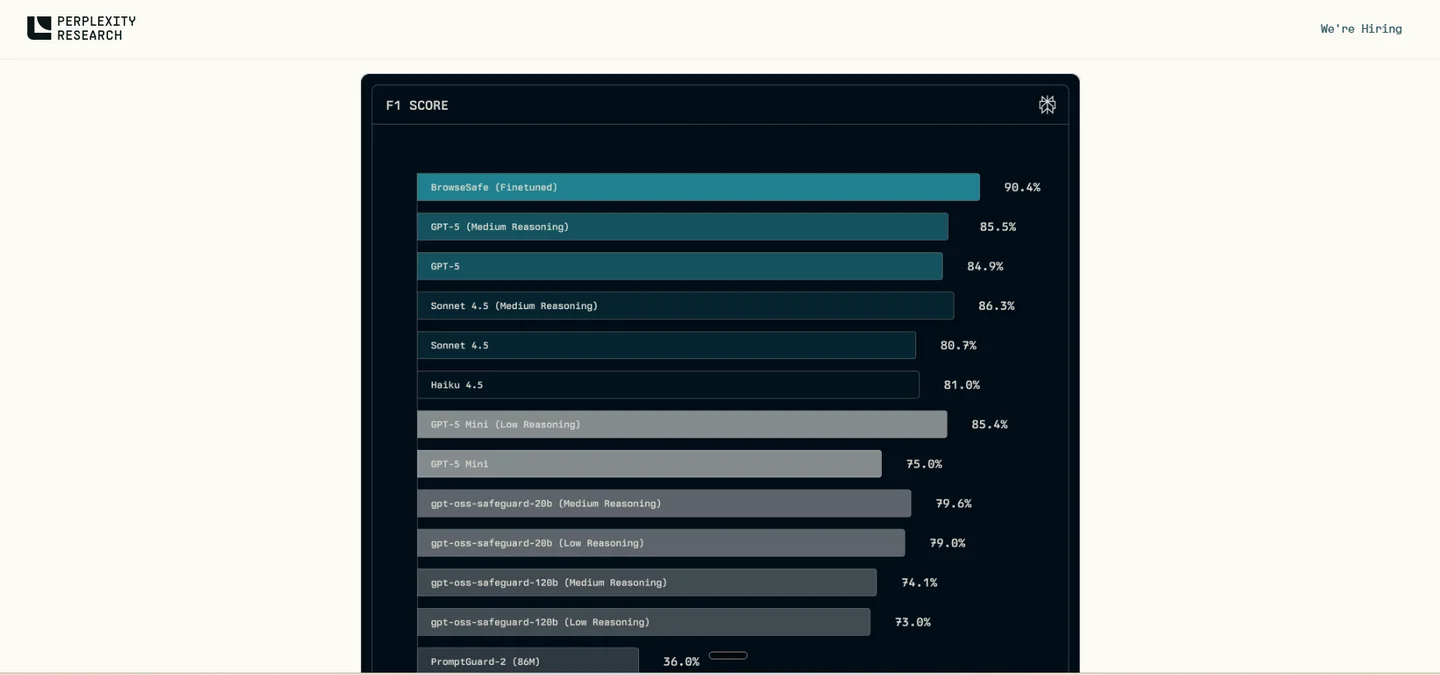The width and height of the screenshot is (1440, 675).
Task: Select the BrowseSafe (Finetuned) bar
Action: [698, 187]
